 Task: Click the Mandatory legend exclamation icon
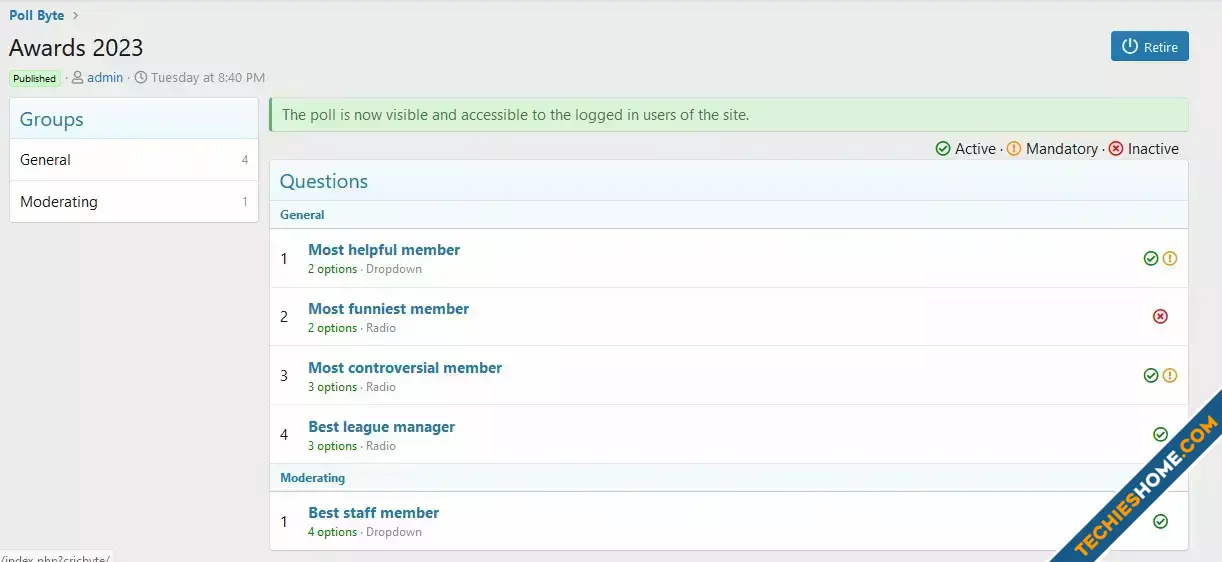click(1014, 149)
